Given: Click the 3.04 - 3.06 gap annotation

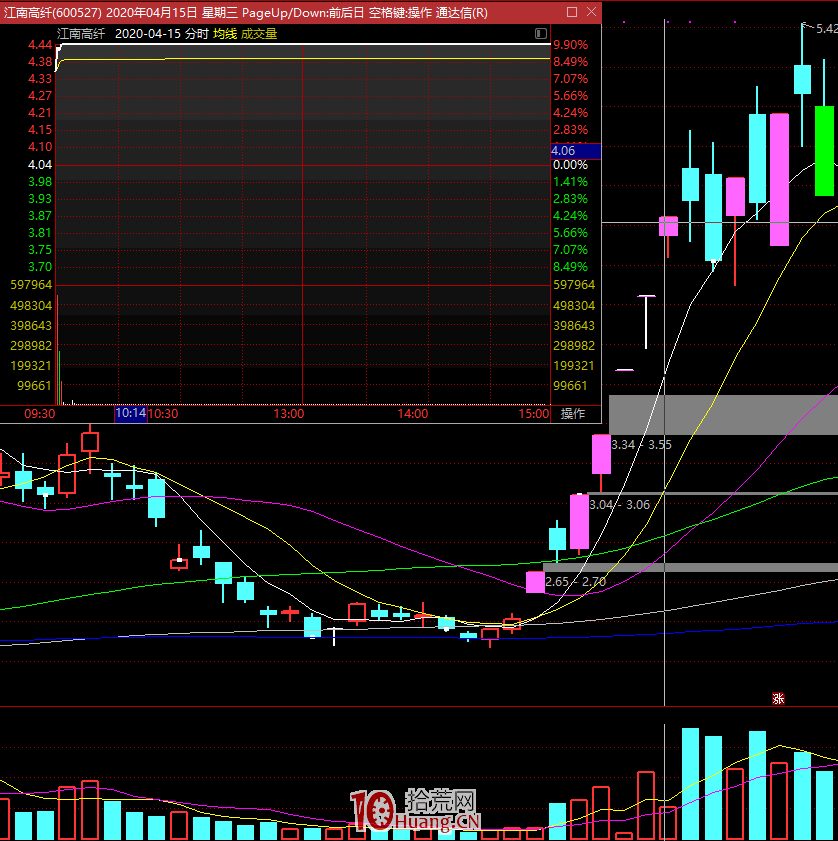Looking at the screenshot, I should [x=620, y=505].
